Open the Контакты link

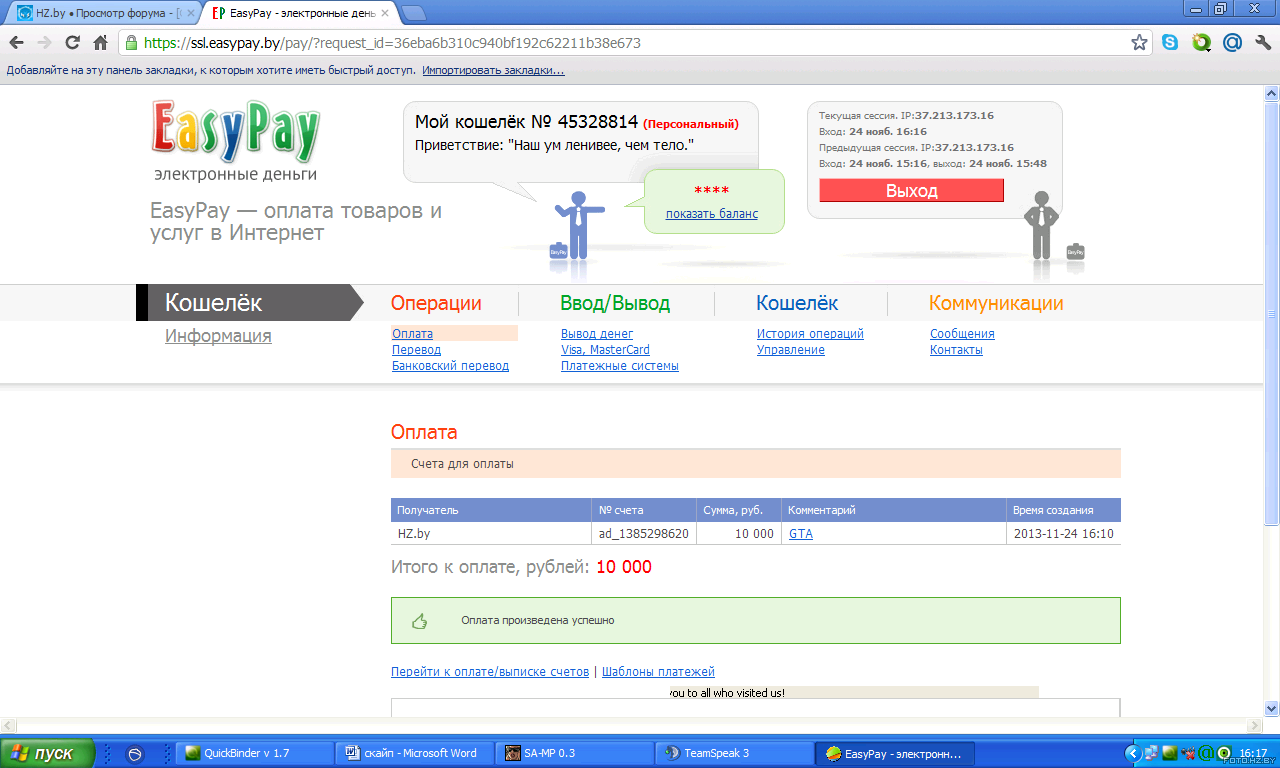pyautogui.click(x=956, y=350)
